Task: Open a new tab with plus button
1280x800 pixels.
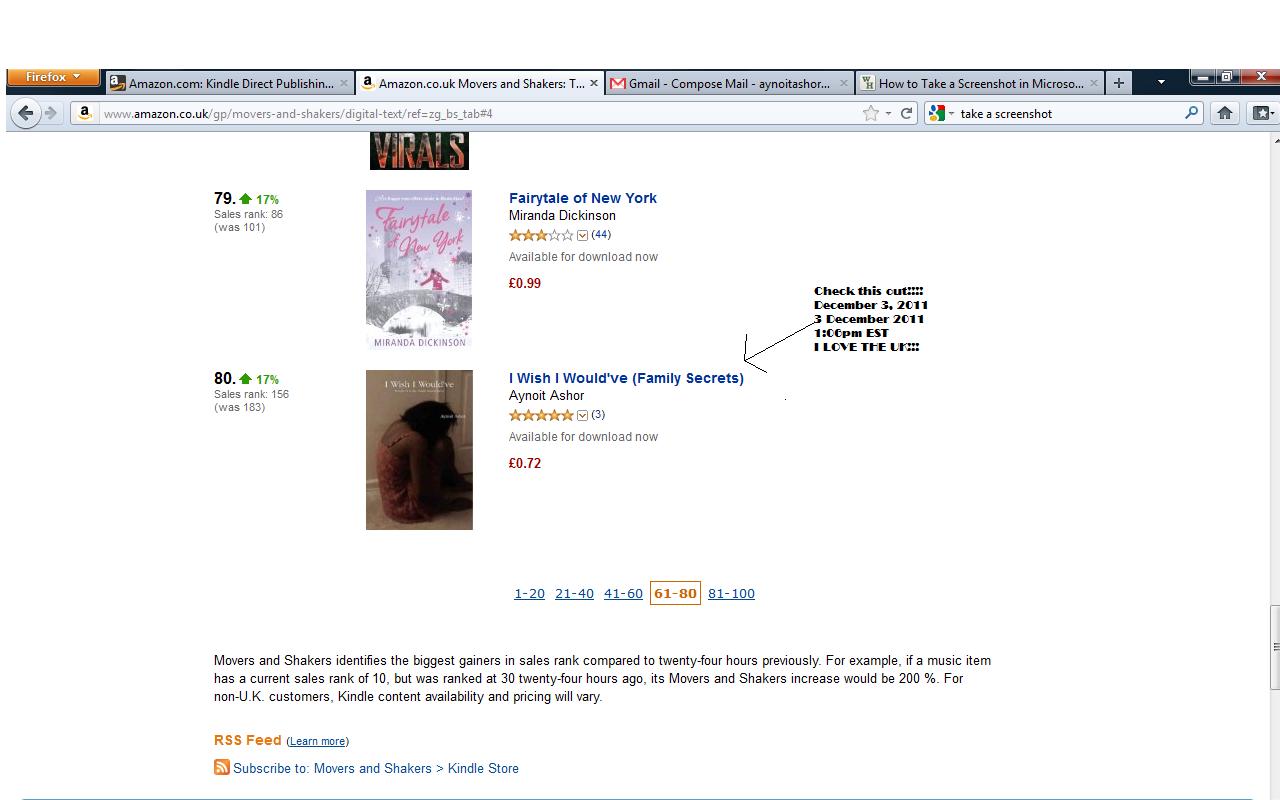Action: 1119,83
